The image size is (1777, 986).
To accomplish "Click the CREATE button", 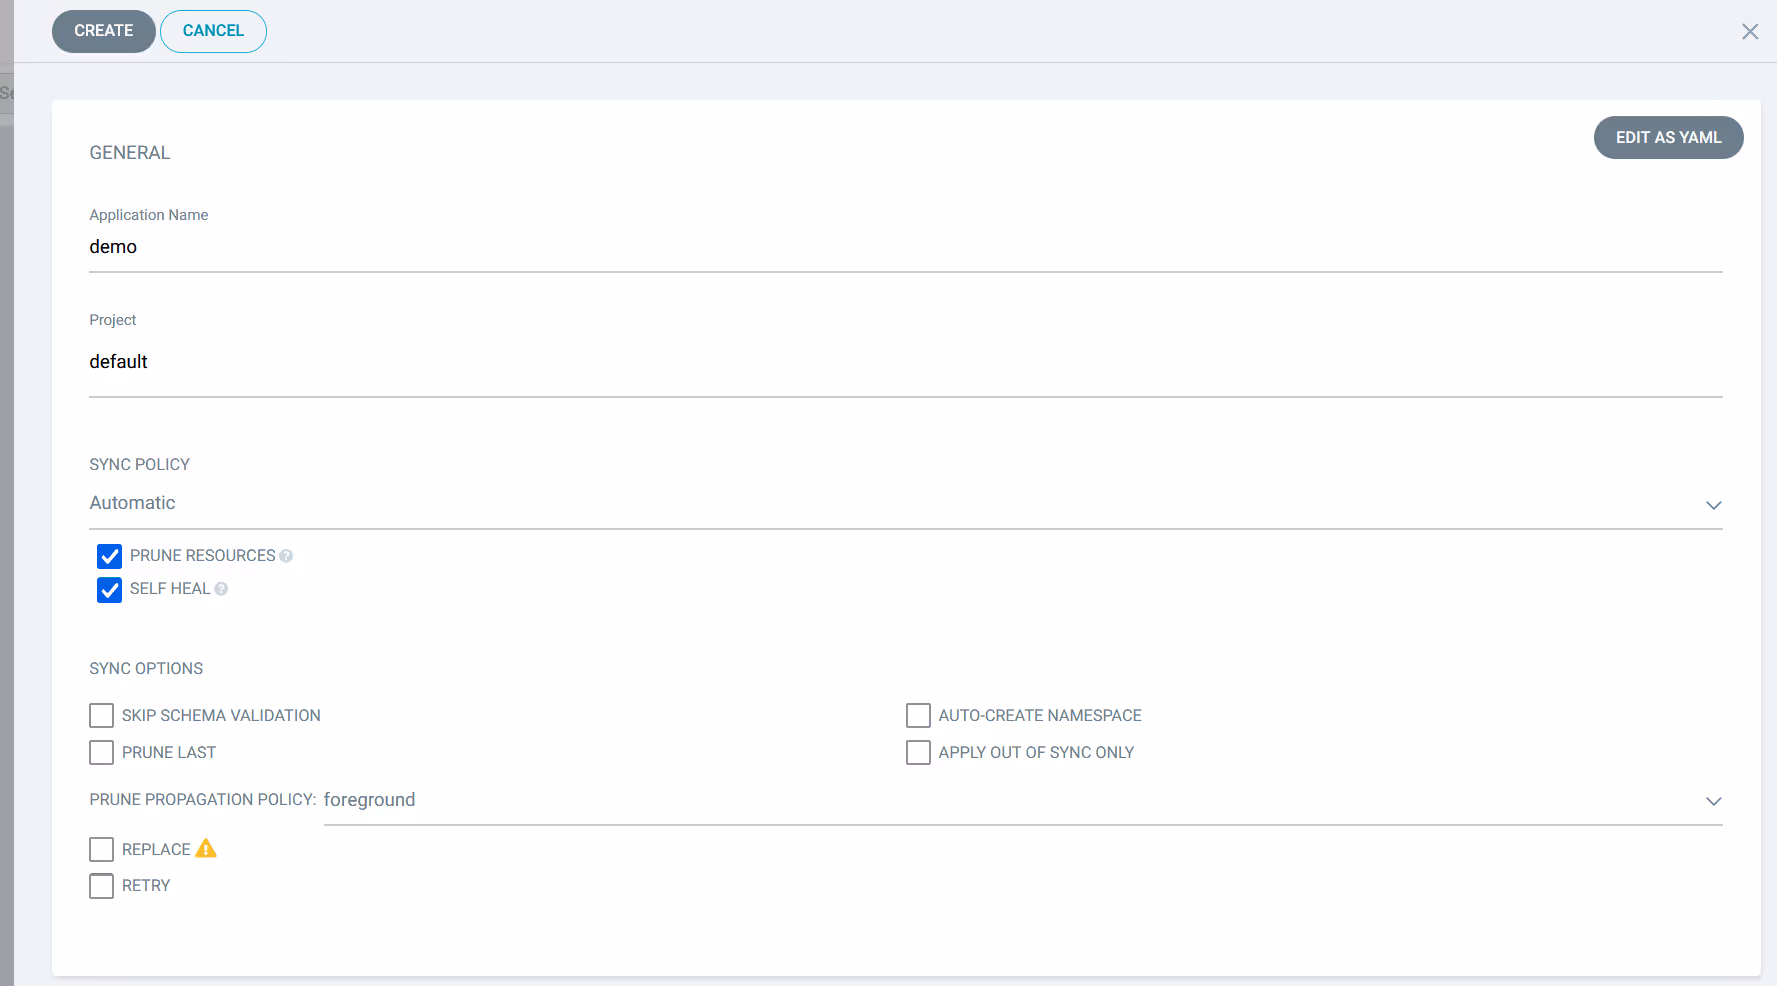I will (103, 31).
